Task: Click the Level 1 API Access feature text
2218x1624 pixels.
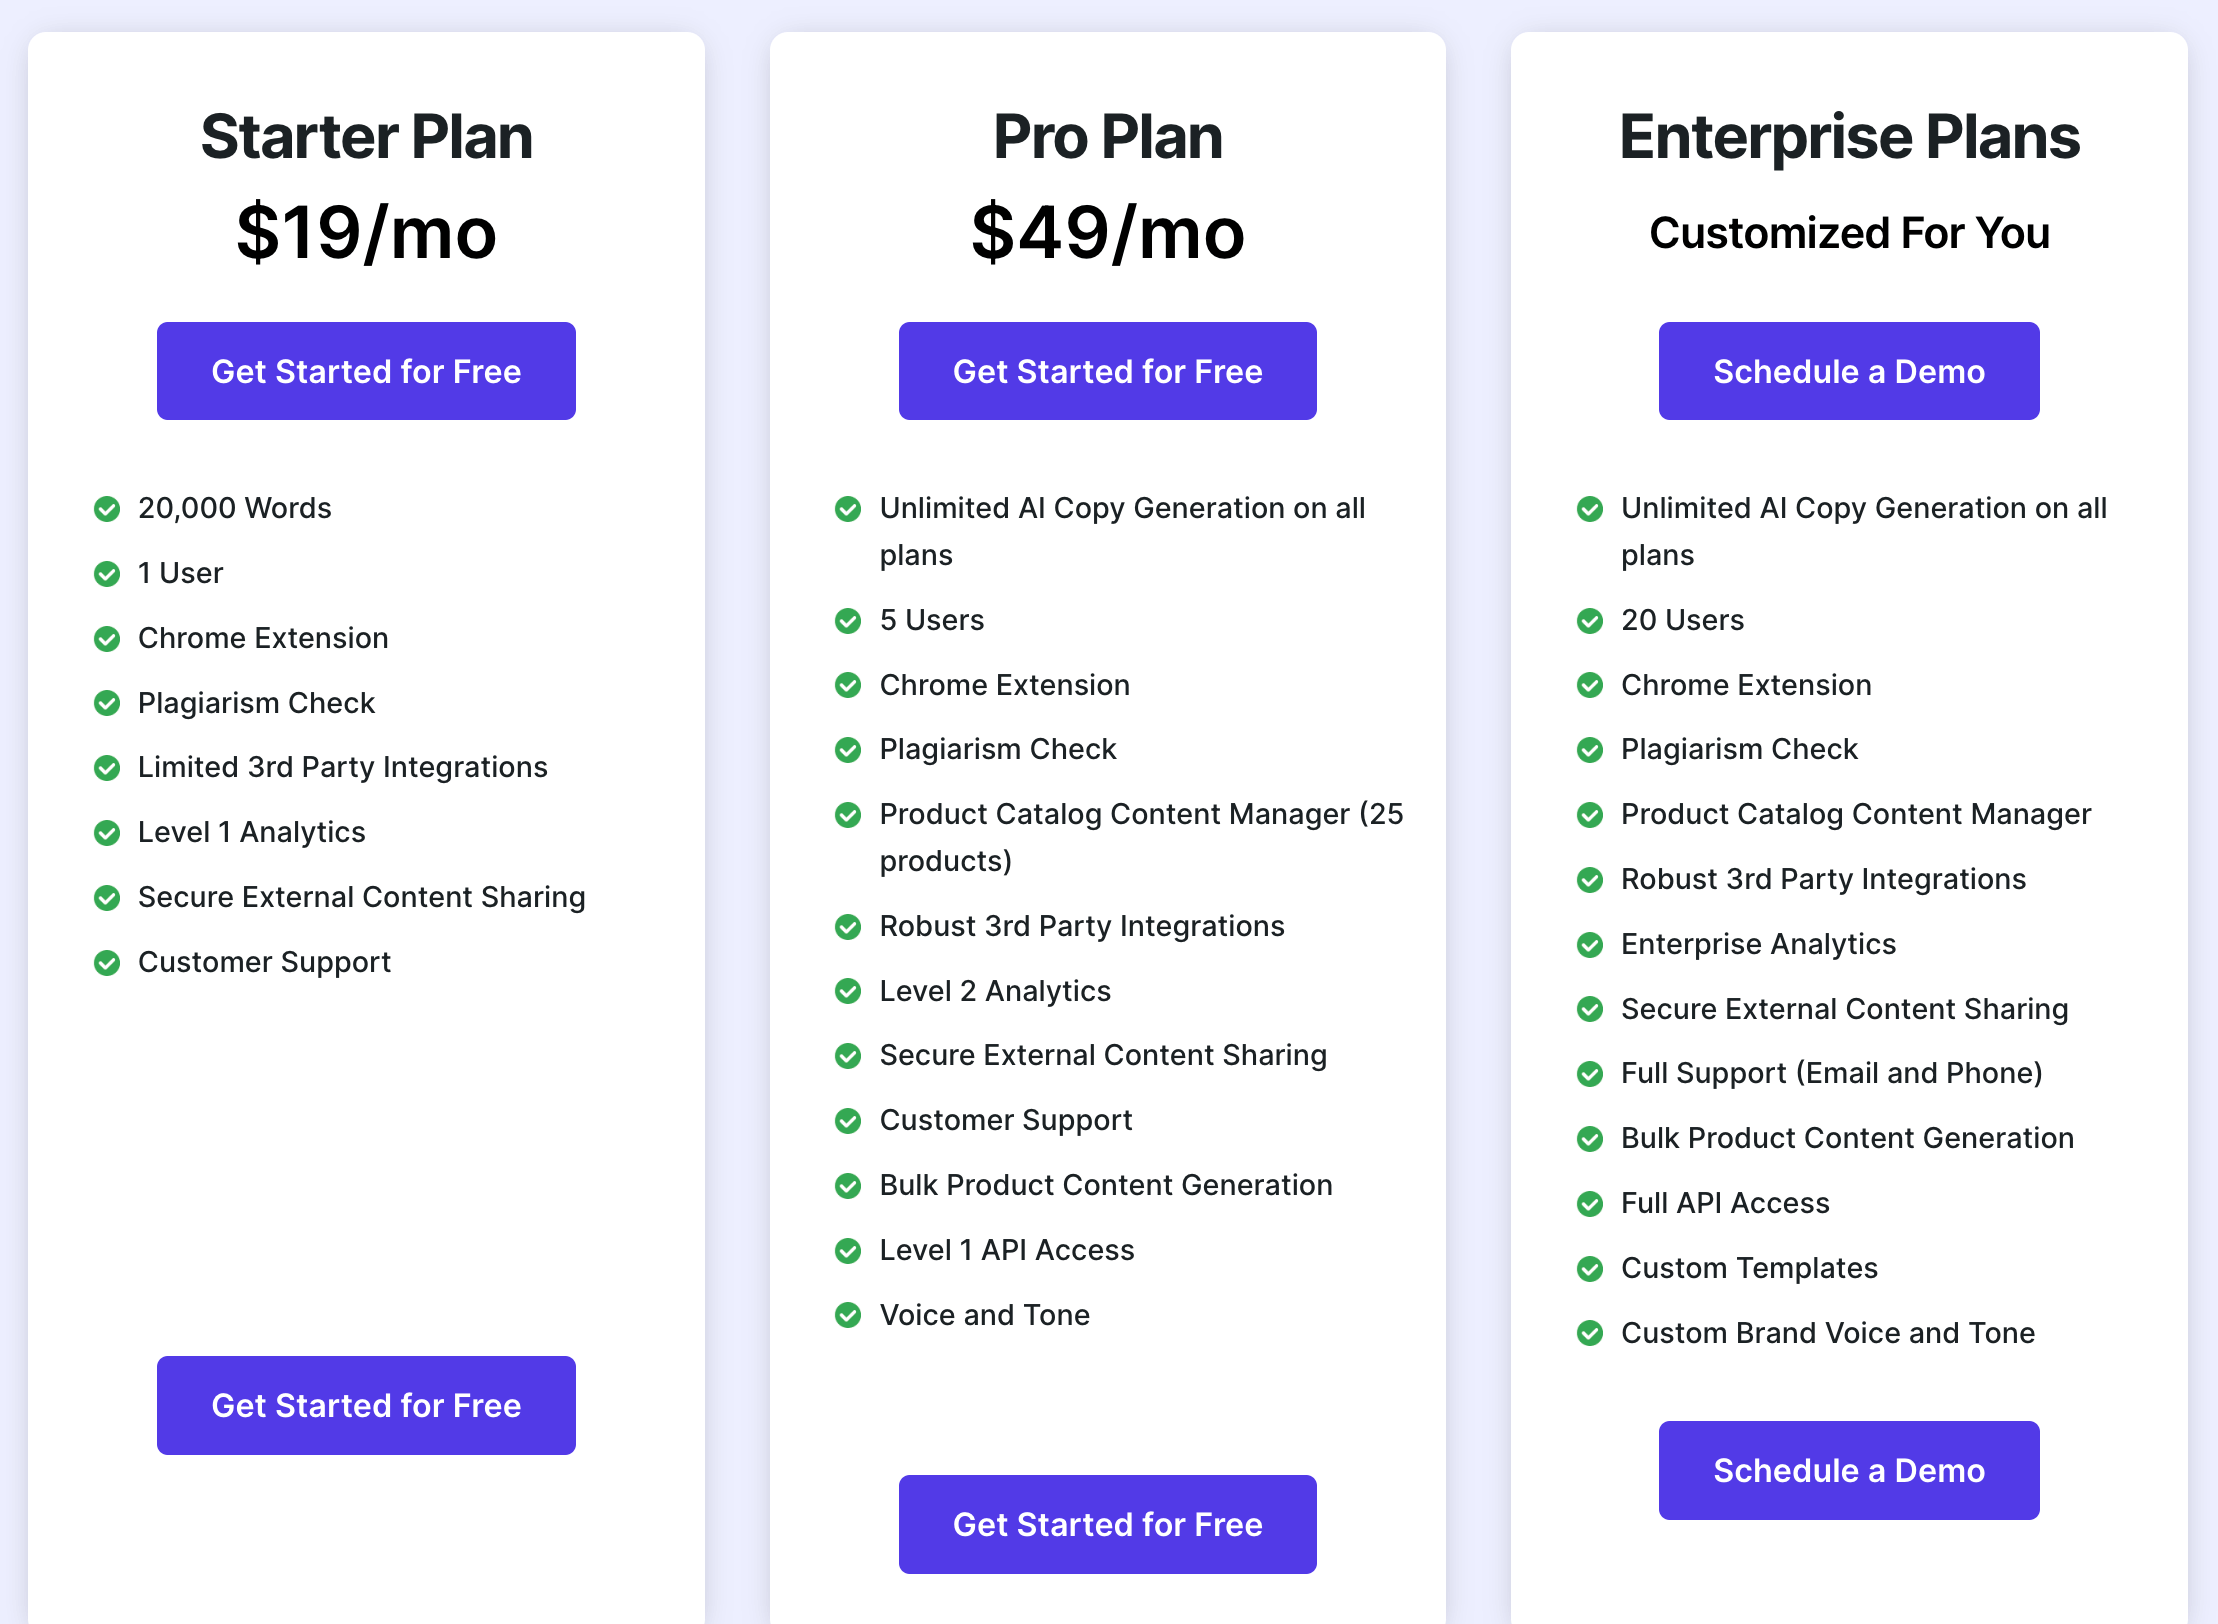Action: pyautogui.click(x=1007, y=1250)
